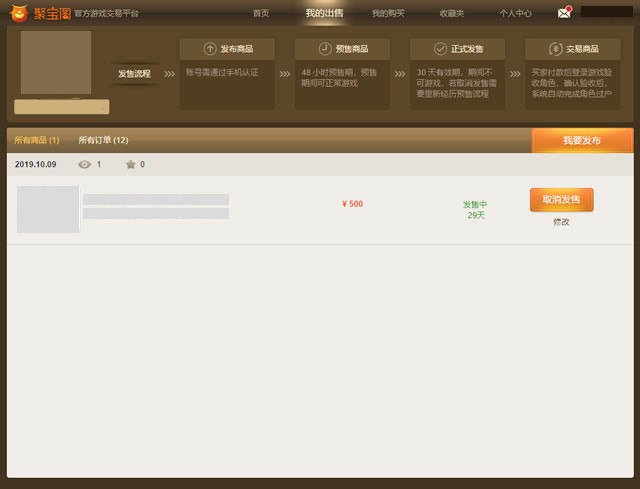Go to 首页 in top navigation
Image resolution: width=640 pixels, height=489 pixels.
[x=261, y=13]
